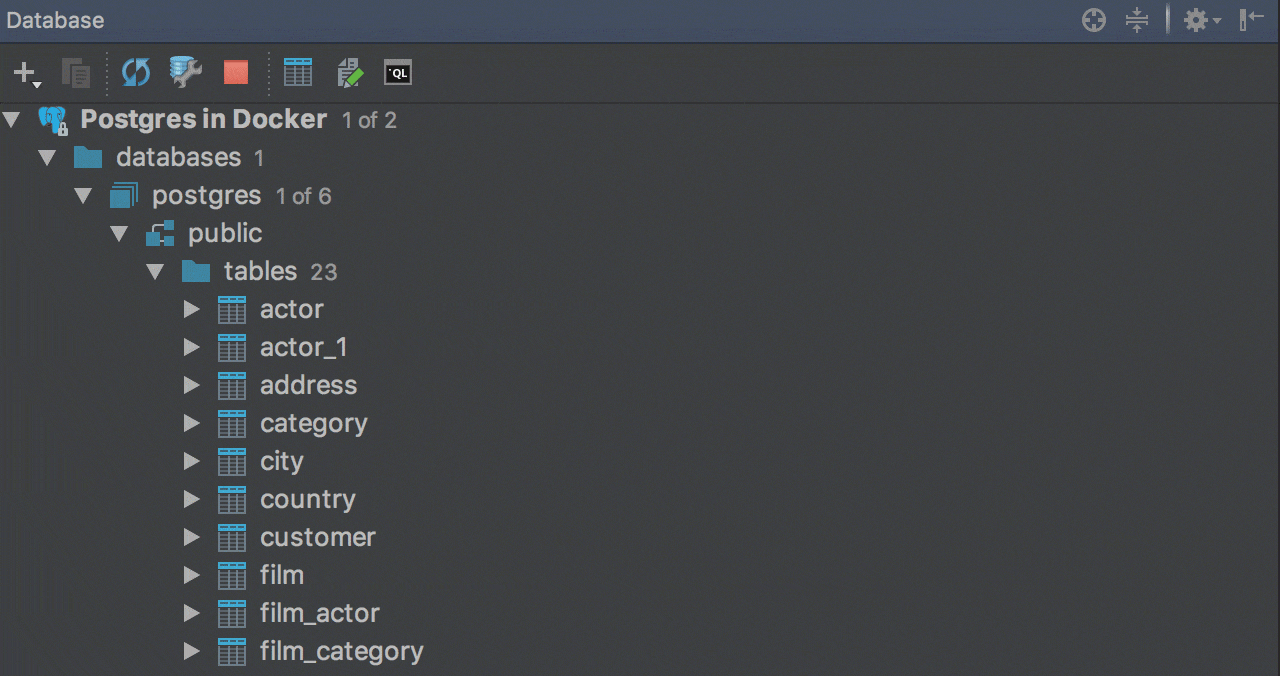Screen dimensions: 1280x676
Task: Collapse the tables folder
Action: tap(155, 272)
